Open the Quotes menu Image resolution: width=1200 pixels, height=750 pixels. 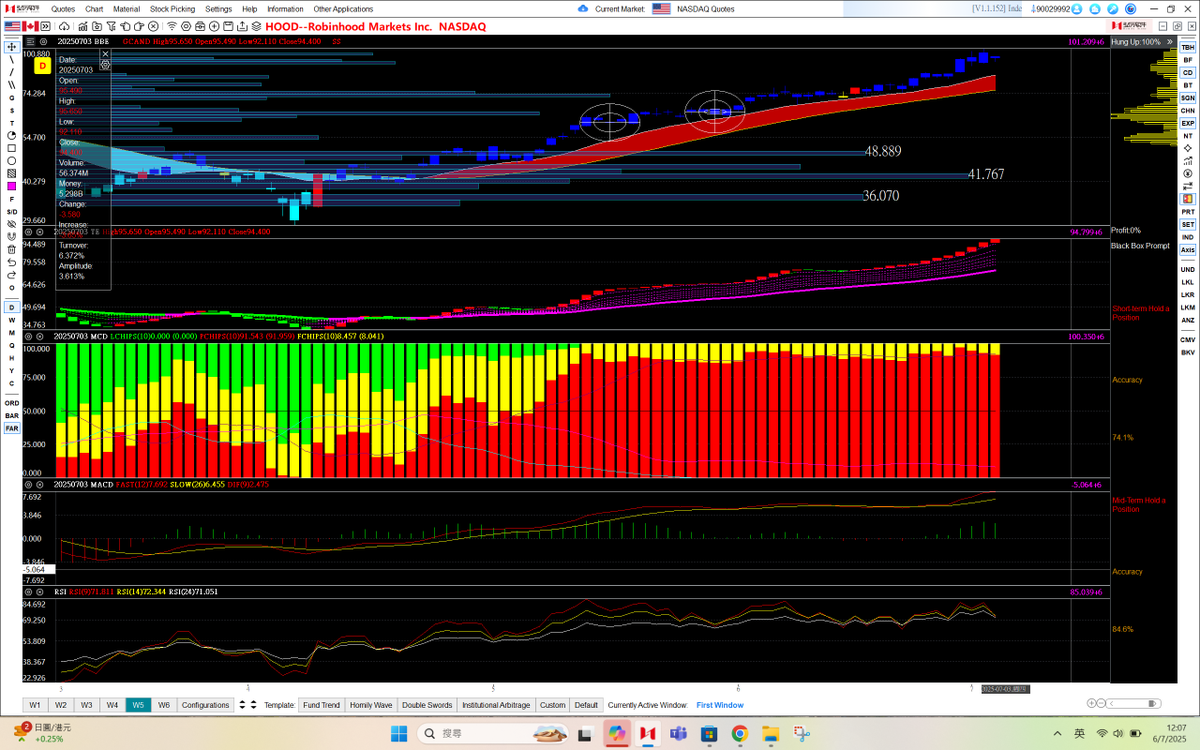[x=63, y=8]
